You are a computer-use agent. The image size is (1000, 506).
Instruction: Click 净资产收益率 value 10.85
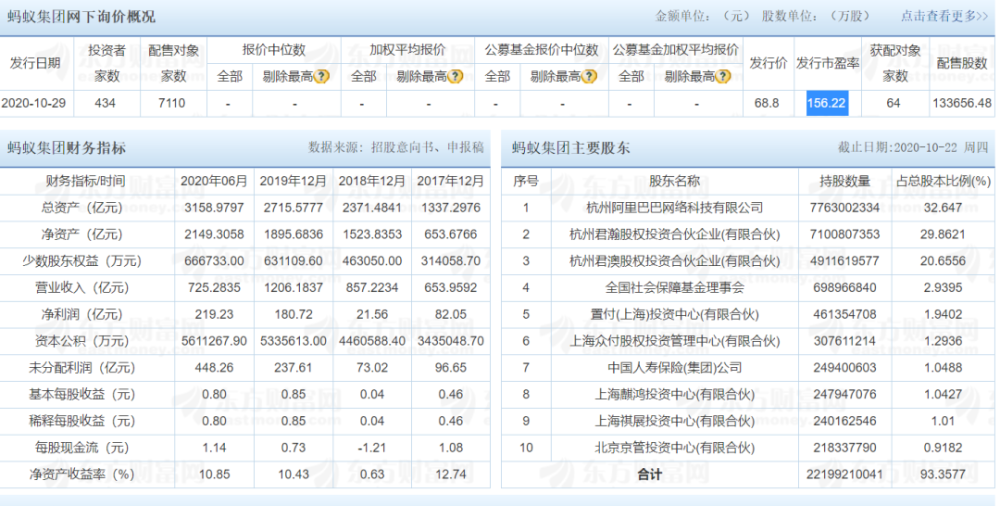(x=214, y=475)
